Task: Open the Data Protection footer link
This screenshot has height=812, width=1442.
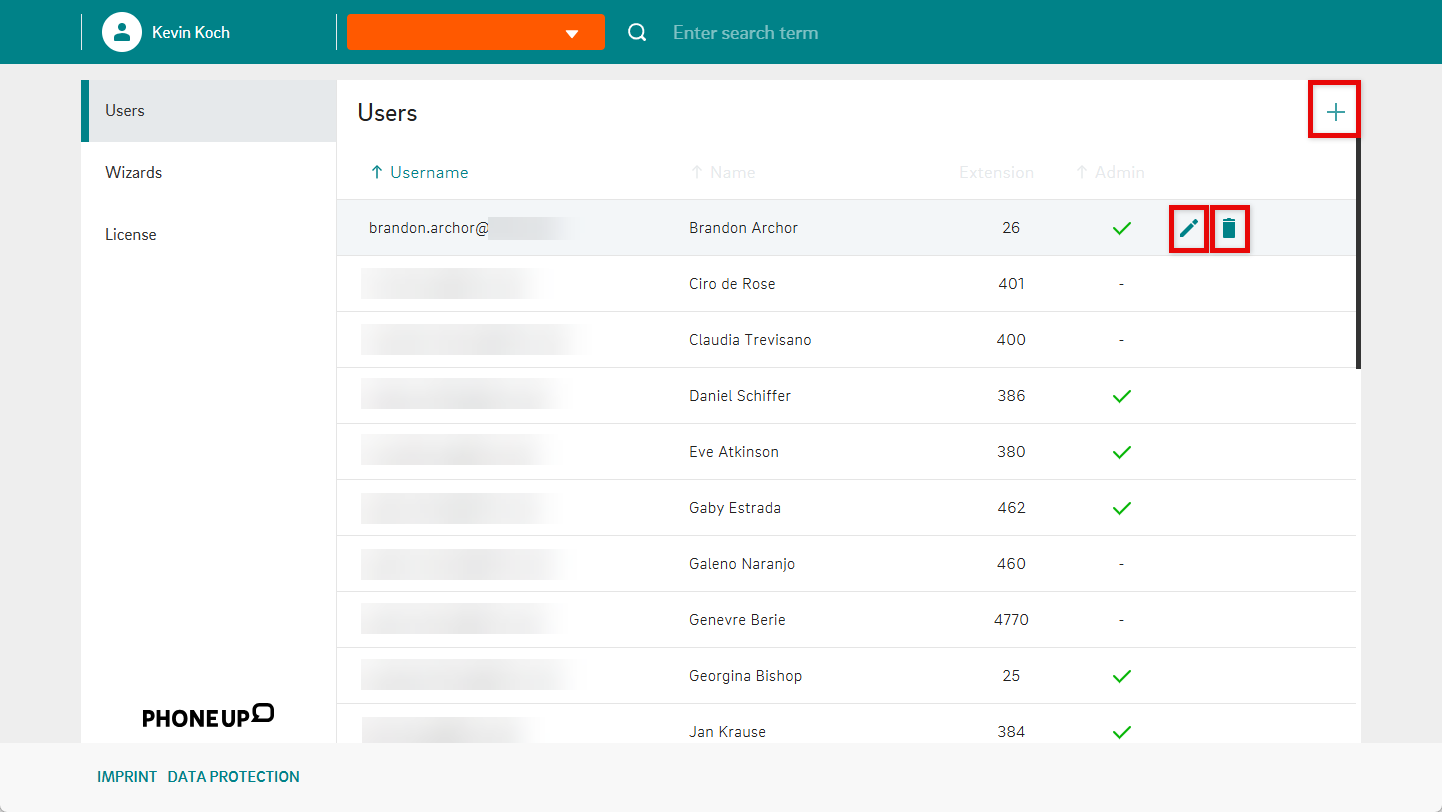Action: point(233,777)
